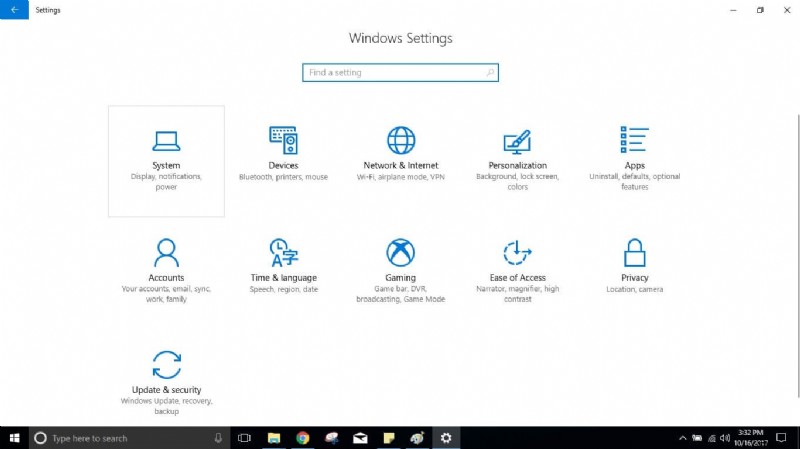Image resolution: width=800 pixels, height=449 pixels.
Task: Click the Apps label text
Action: pos(635,165)
